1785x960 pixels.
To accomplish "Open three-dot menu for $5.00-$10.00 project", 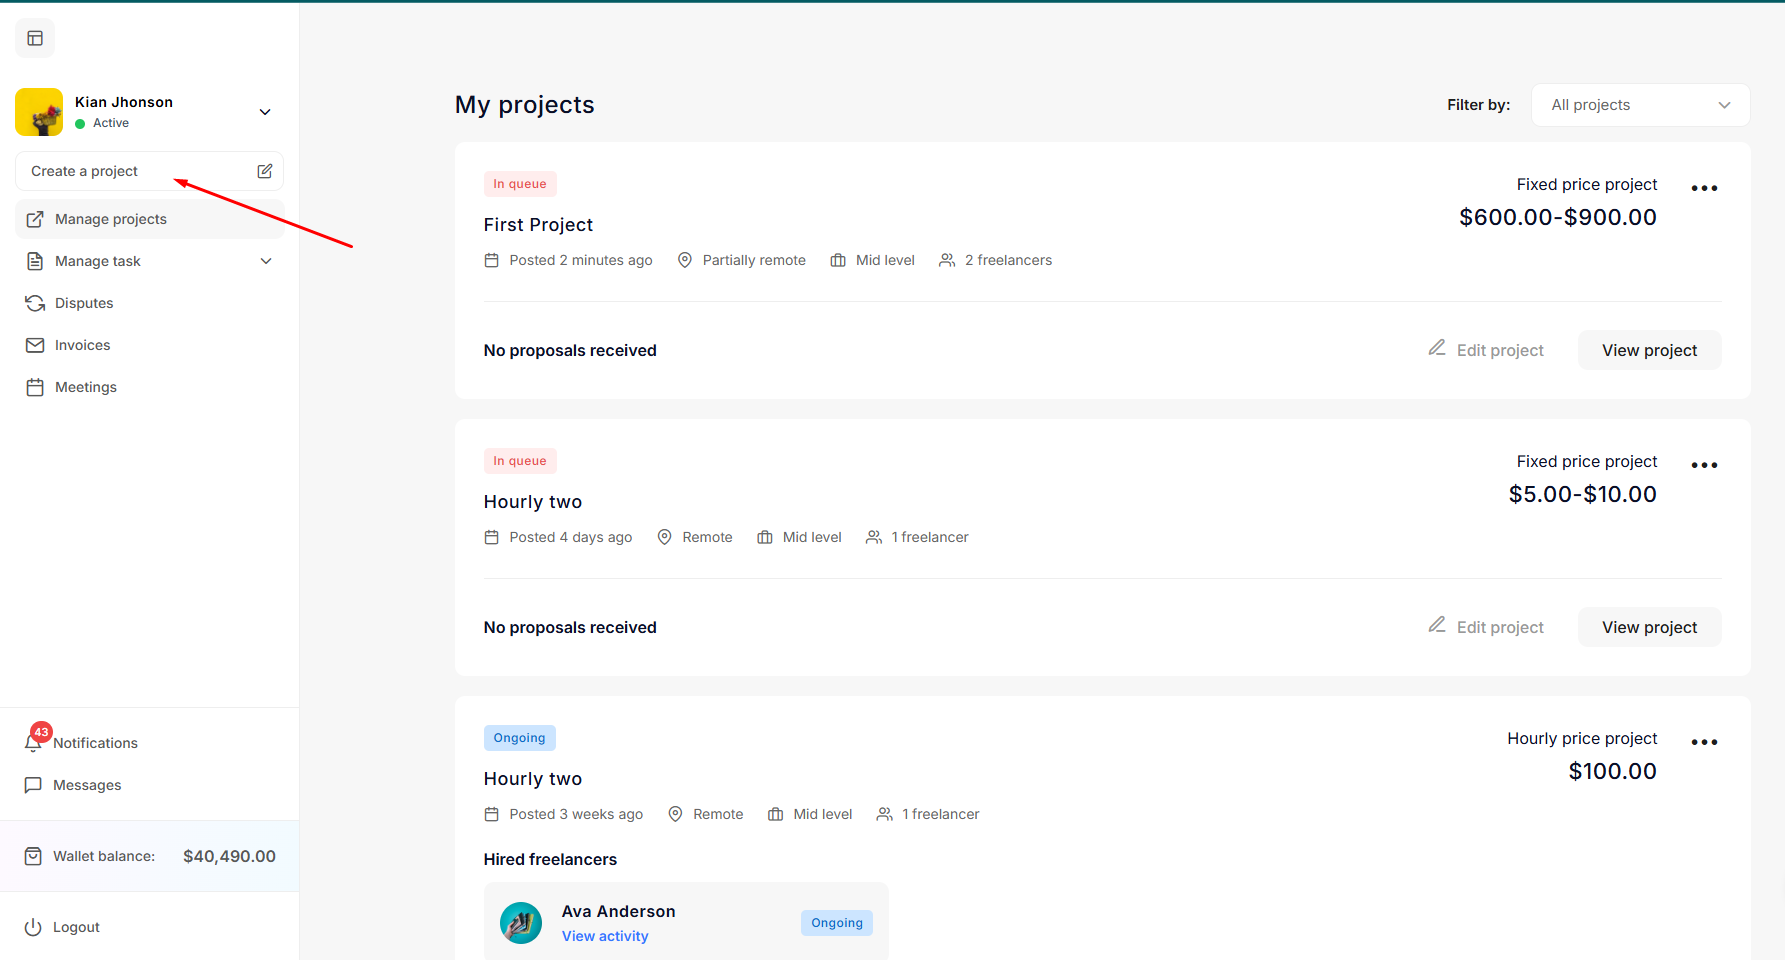I will pyautogui.click(x=1704, y=465).
